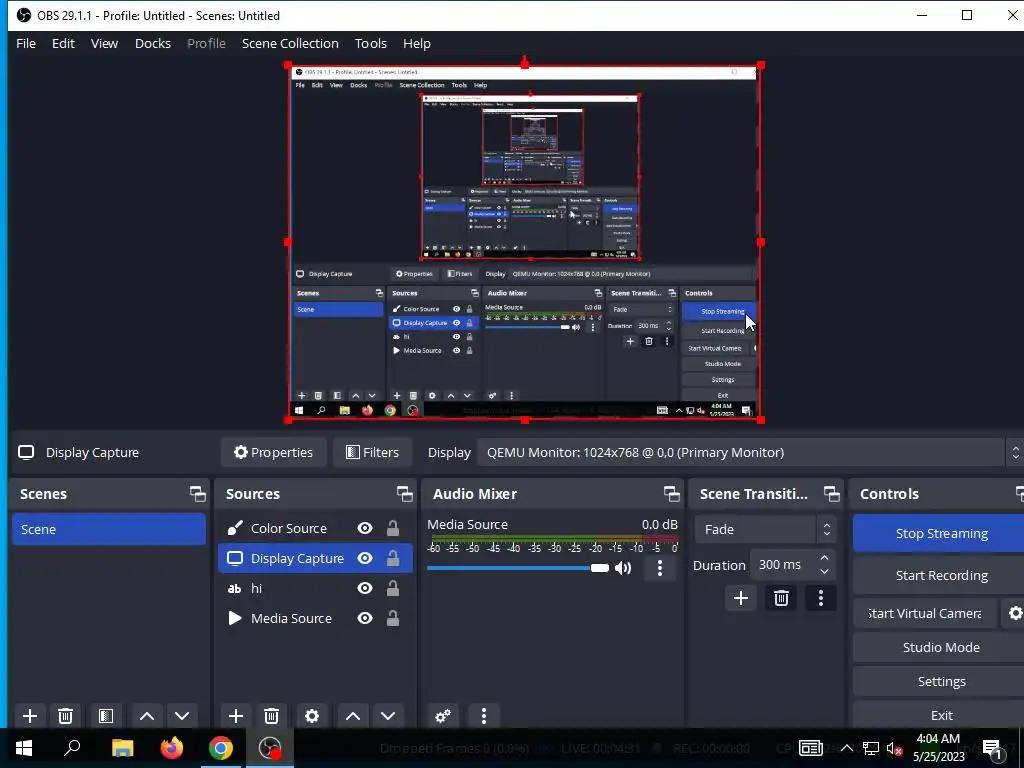The image size is (1024, 768).
Task: Remove scene transition trash icon
Action: [781, 598]
